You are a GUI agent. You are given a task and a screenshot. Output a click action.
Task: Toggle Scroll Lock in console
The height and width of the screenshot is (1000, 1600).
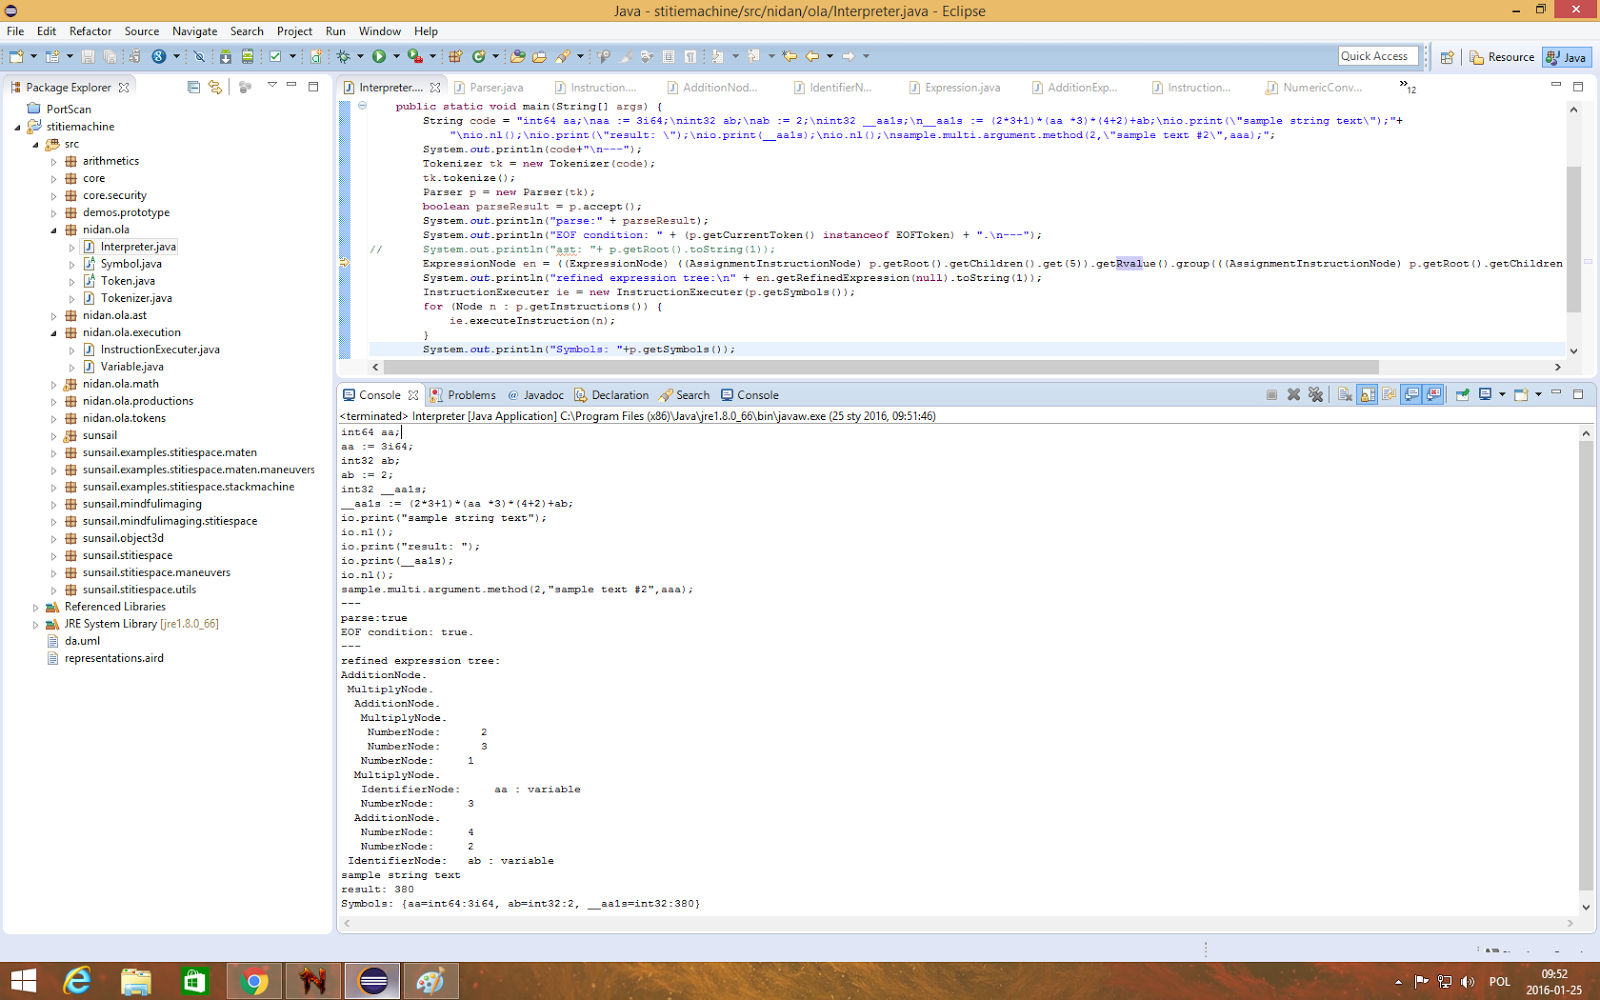(1367, 395)
